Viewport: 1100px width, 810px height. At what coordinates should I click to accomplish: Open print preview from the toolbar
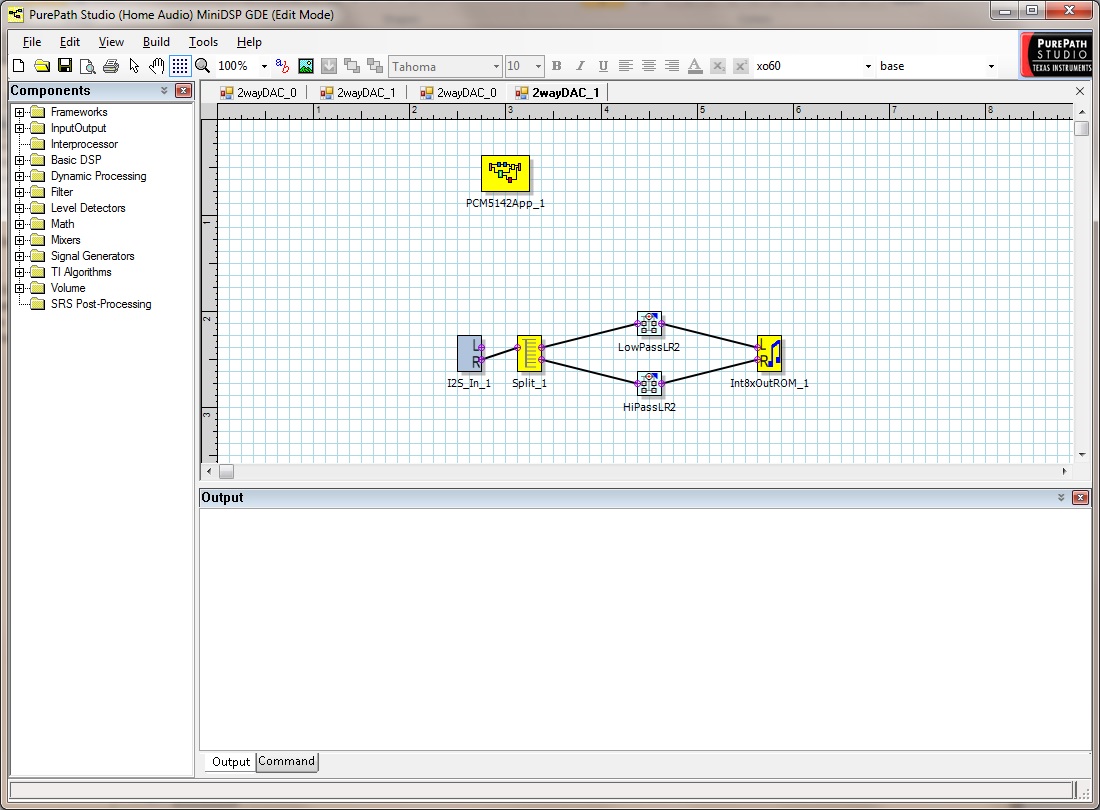pos(88,66)
